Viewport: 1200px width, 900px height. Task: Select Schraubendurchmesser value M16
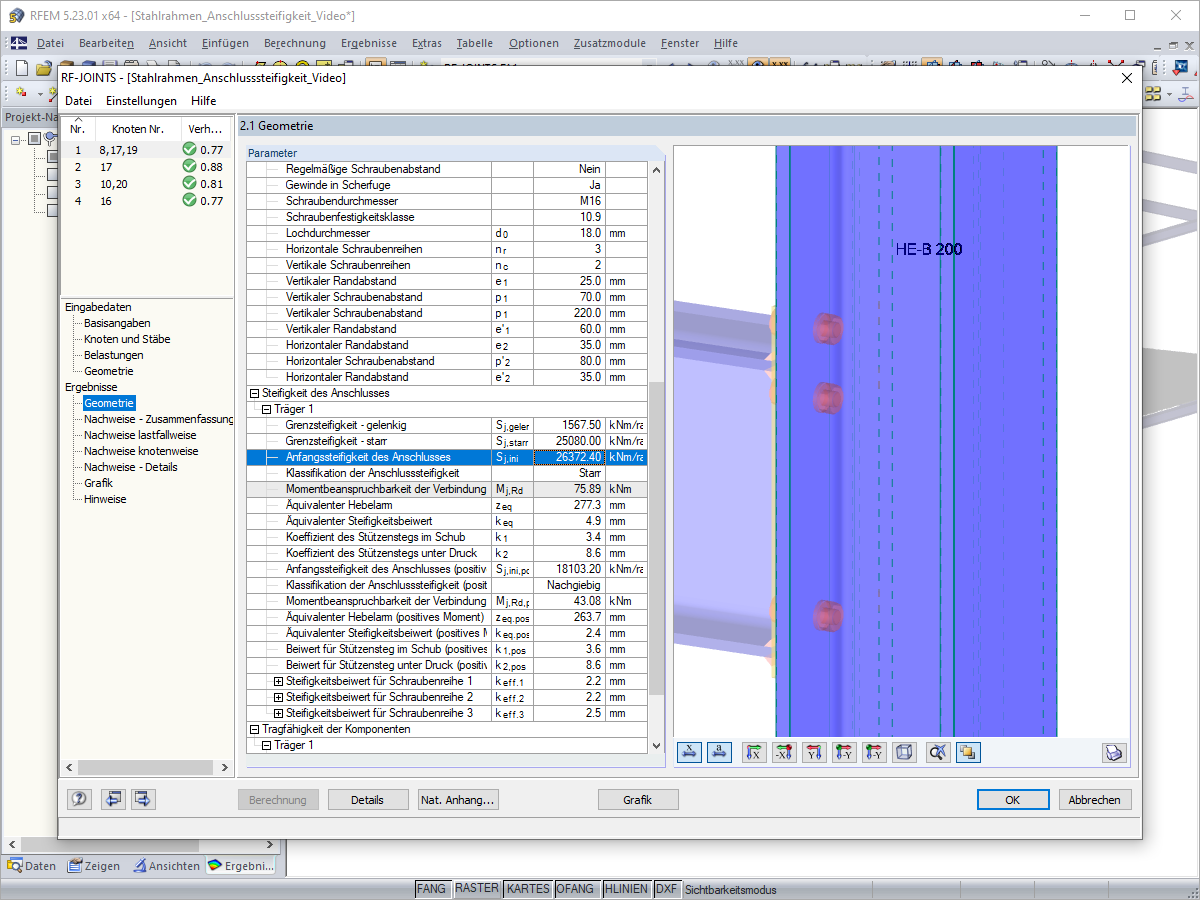point(569,201)
